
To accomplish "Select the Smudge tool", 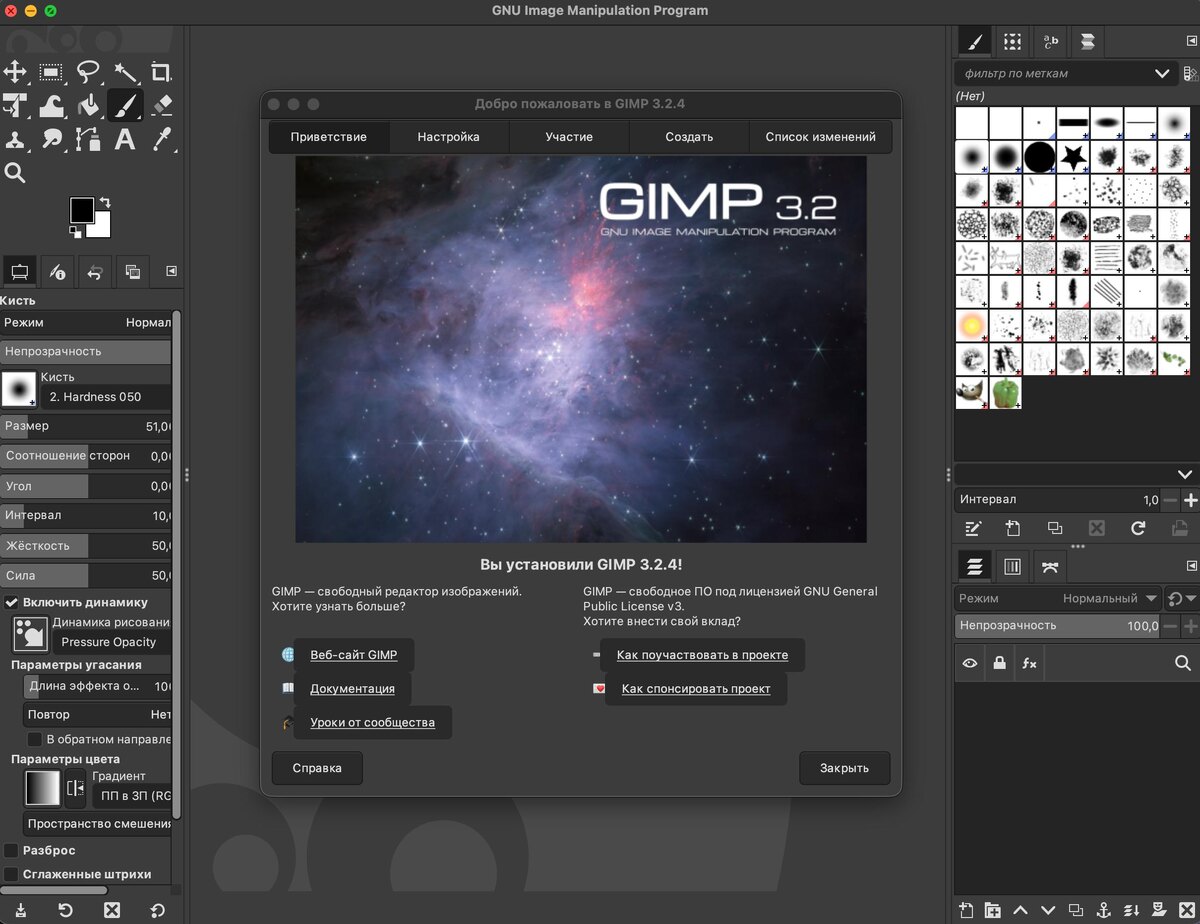I will coord(51,139).
